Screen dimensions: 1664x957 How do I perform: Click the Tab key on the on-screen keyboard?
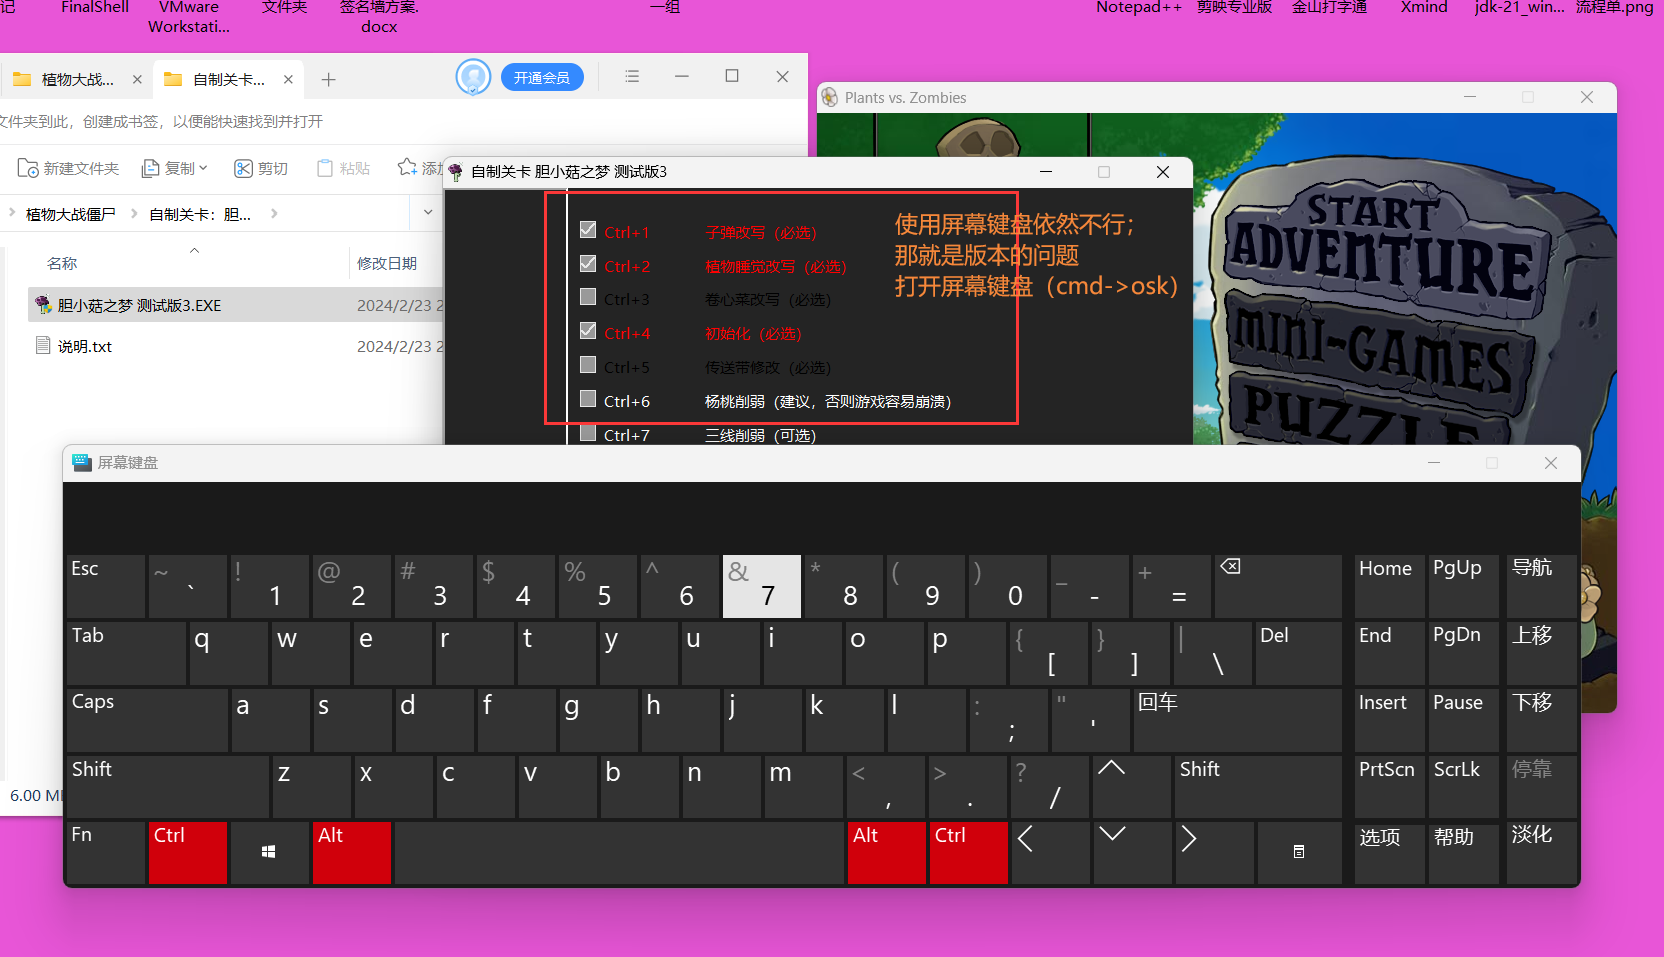pos(126,652)
